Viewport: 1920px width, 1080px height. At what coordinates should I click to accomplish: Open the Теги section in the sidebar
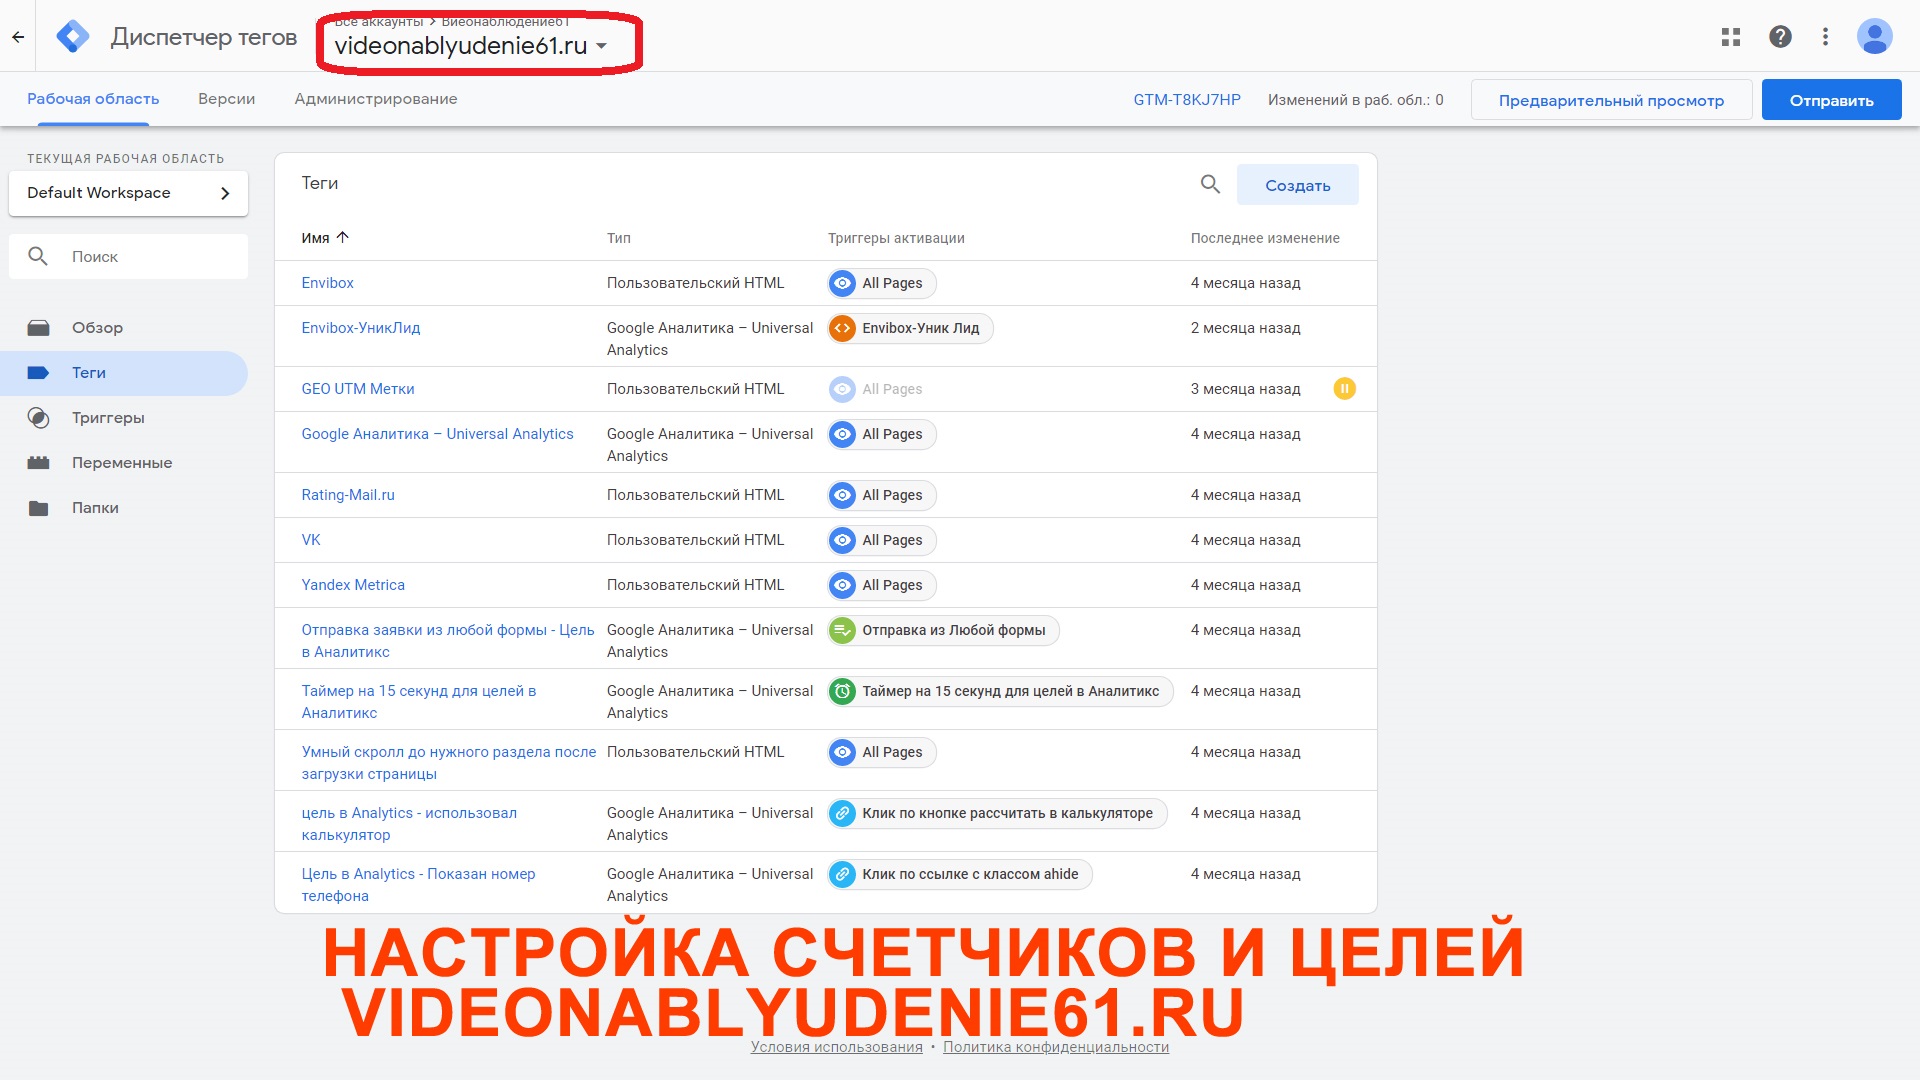coord(88,372)
